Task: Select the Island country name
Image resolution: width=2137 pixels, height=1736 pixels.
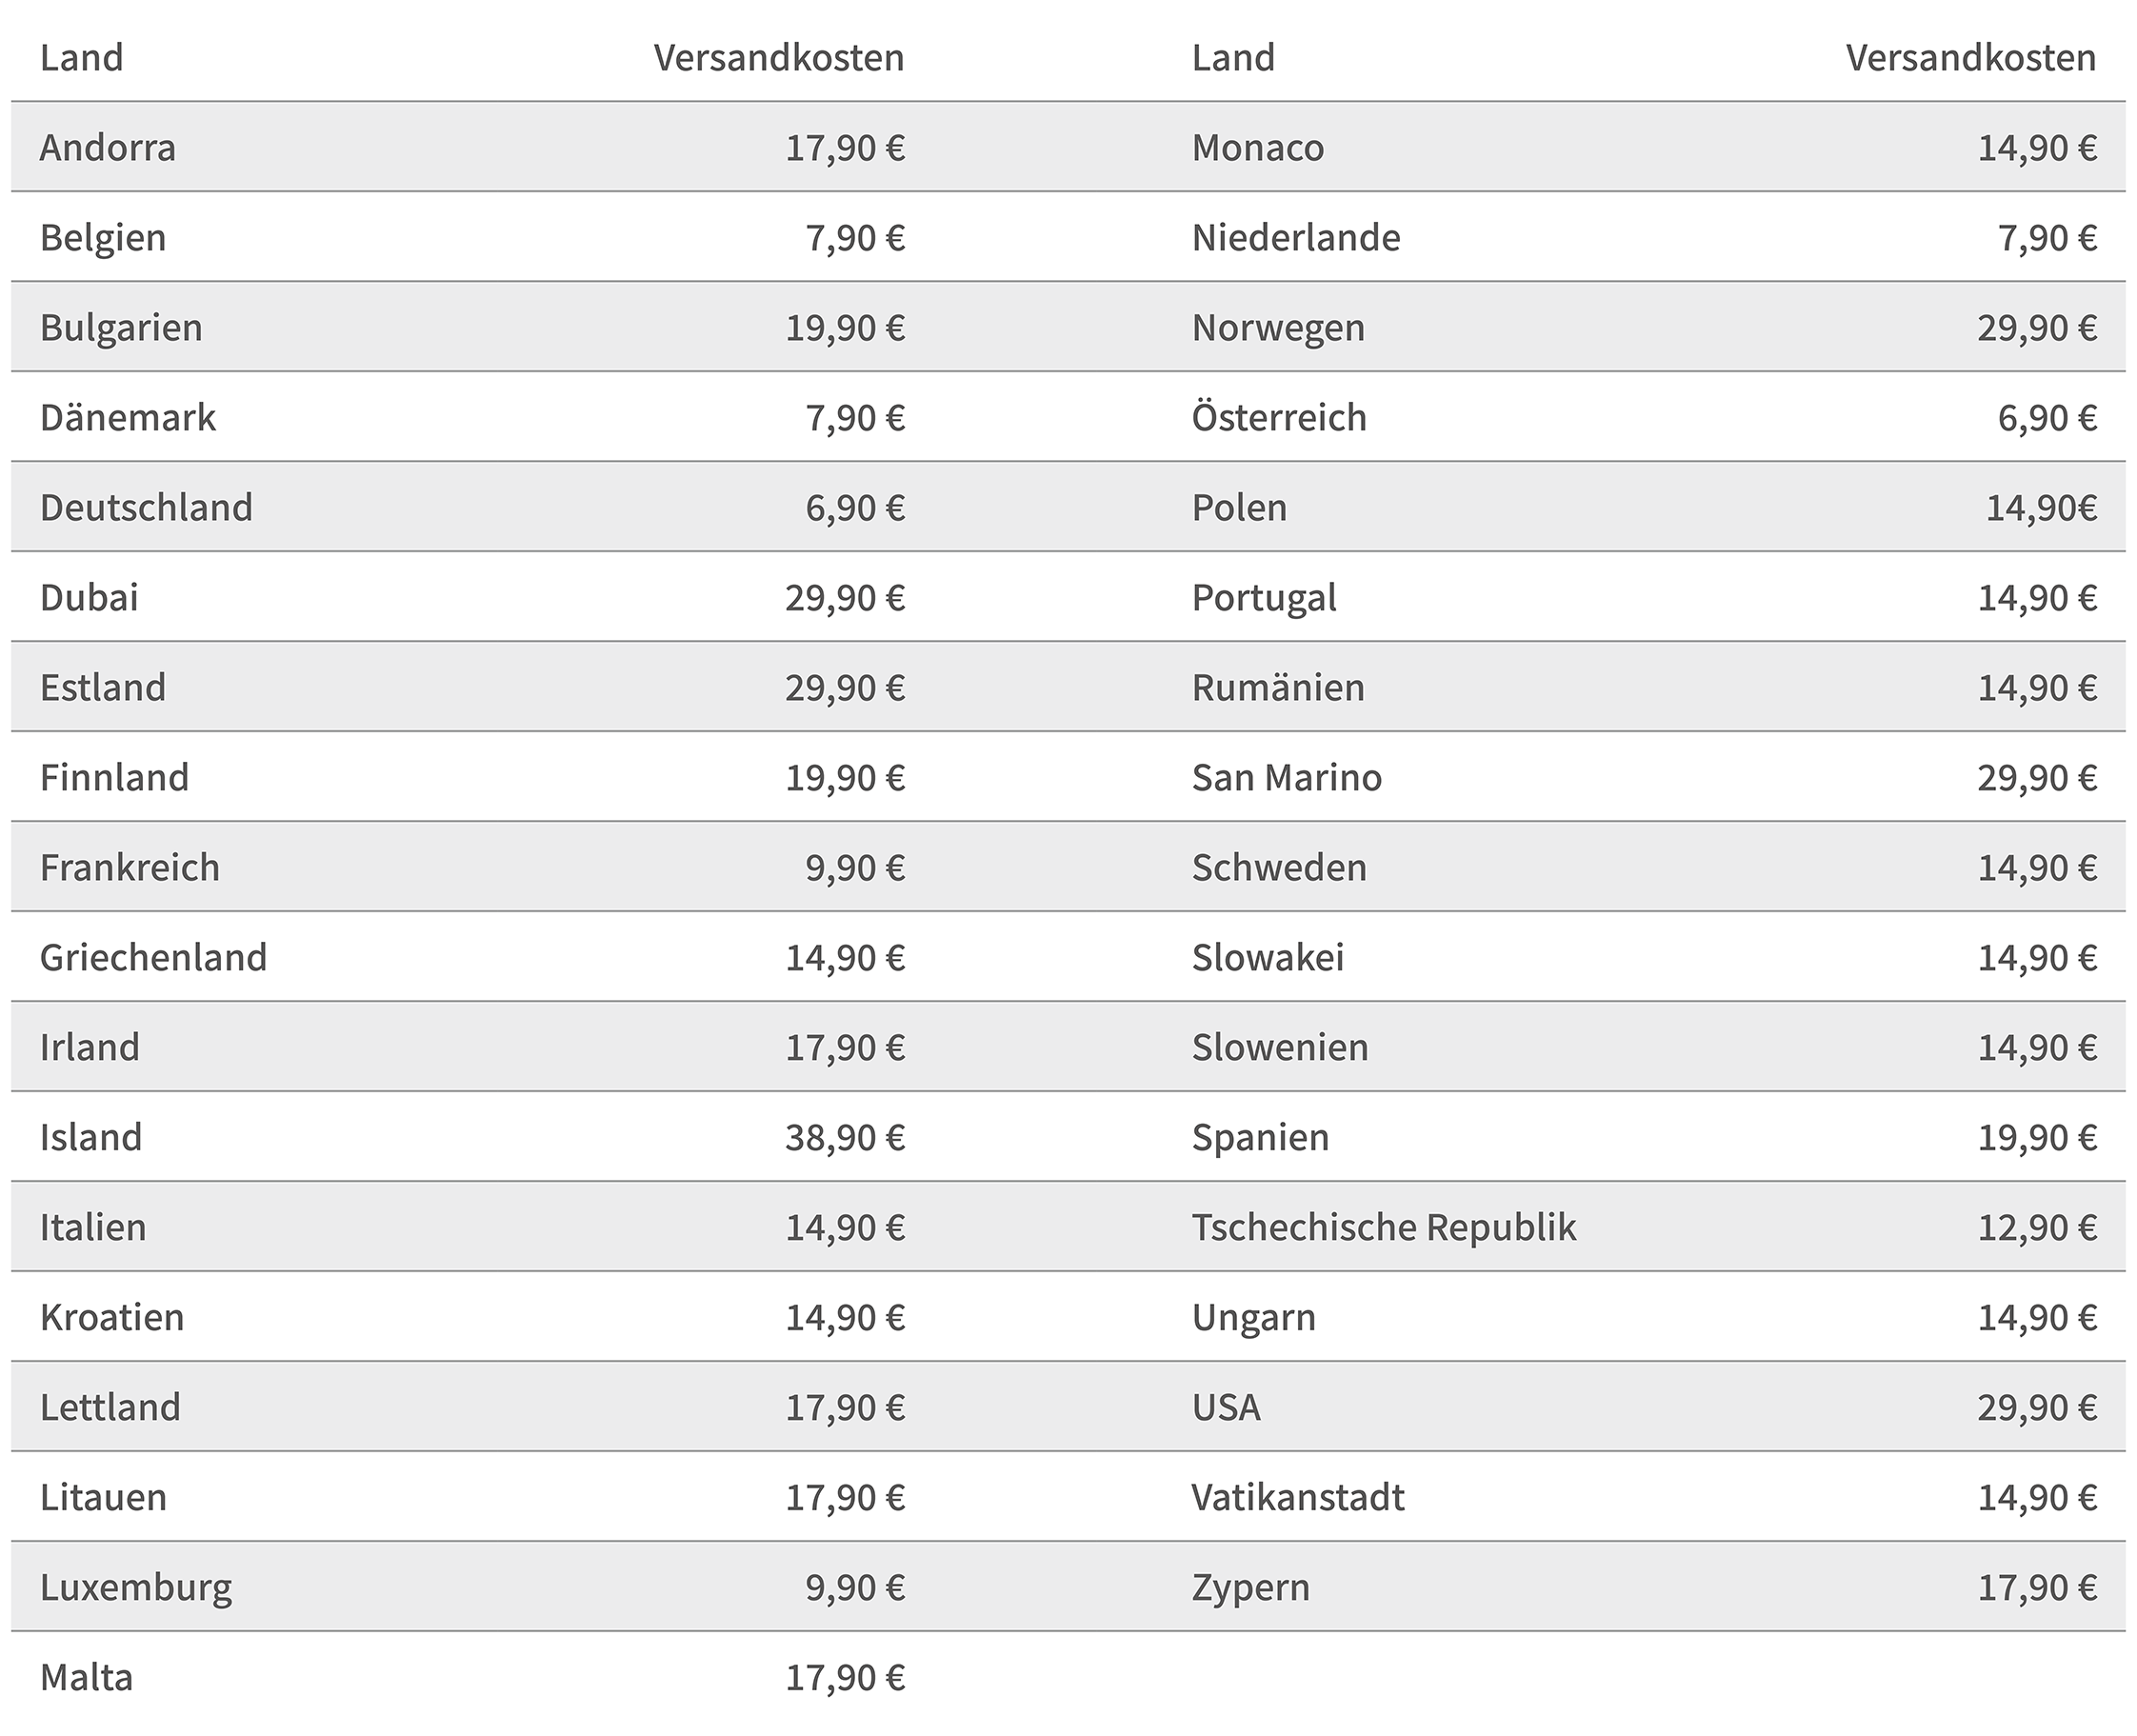Action: click(91, 1138)
